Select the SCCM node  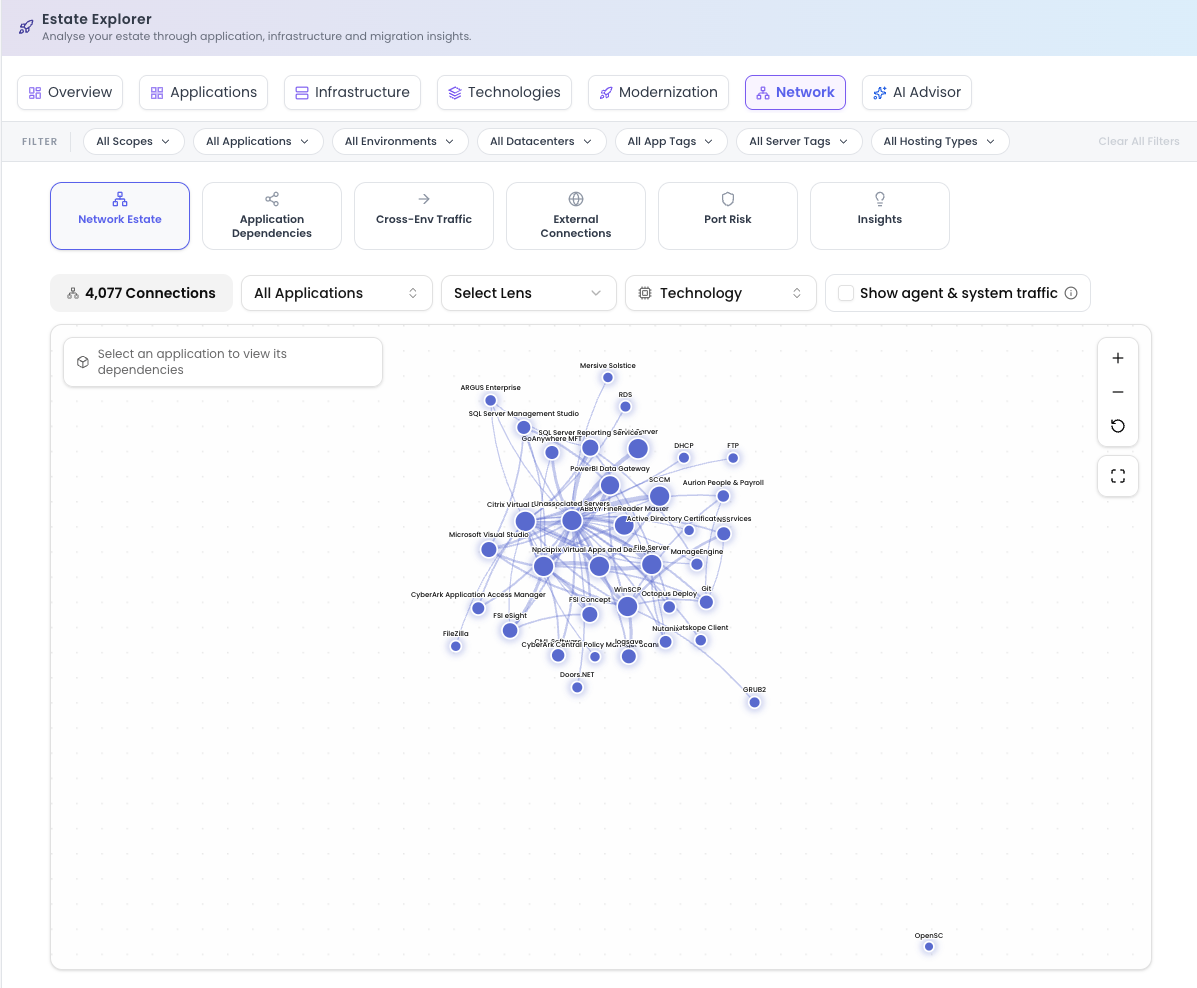660,496
